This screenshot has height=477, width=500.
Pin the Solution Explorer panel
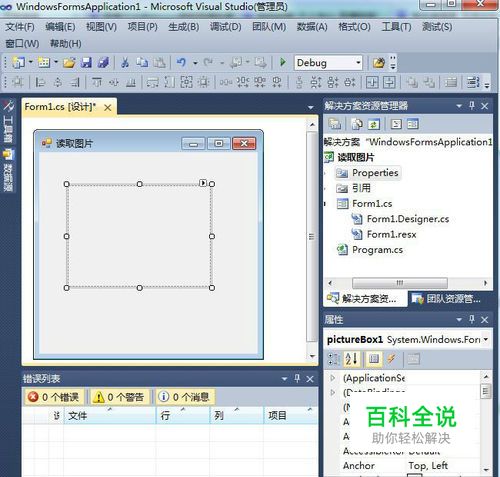click(472, 106)
